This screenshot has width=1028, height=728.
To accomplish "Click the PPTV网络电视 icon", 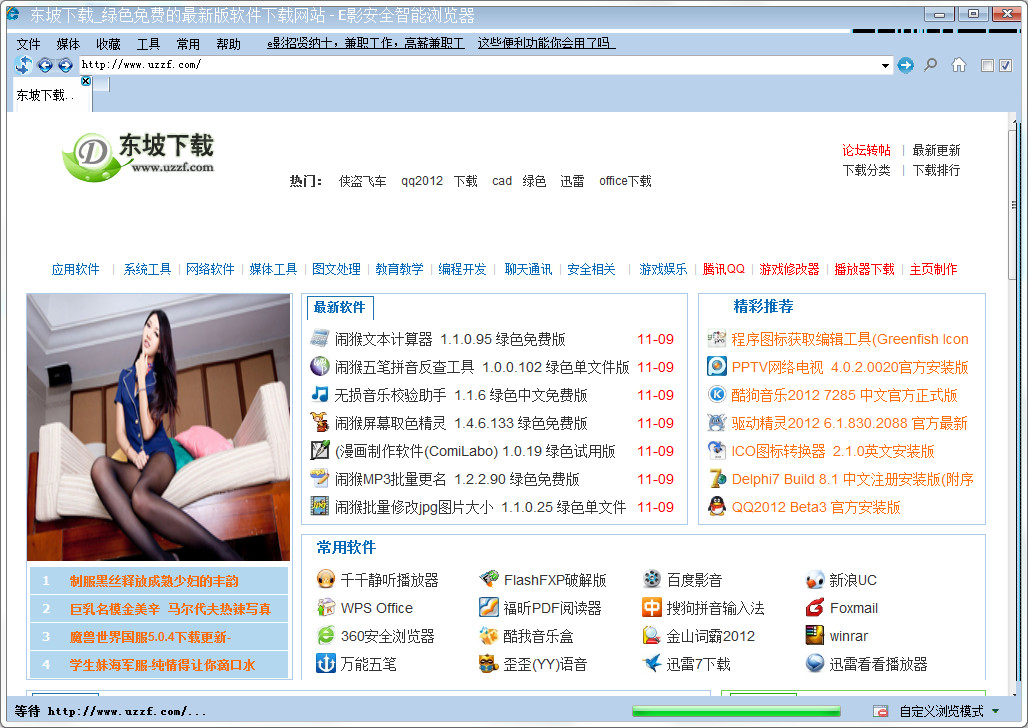I will (717, 366).
